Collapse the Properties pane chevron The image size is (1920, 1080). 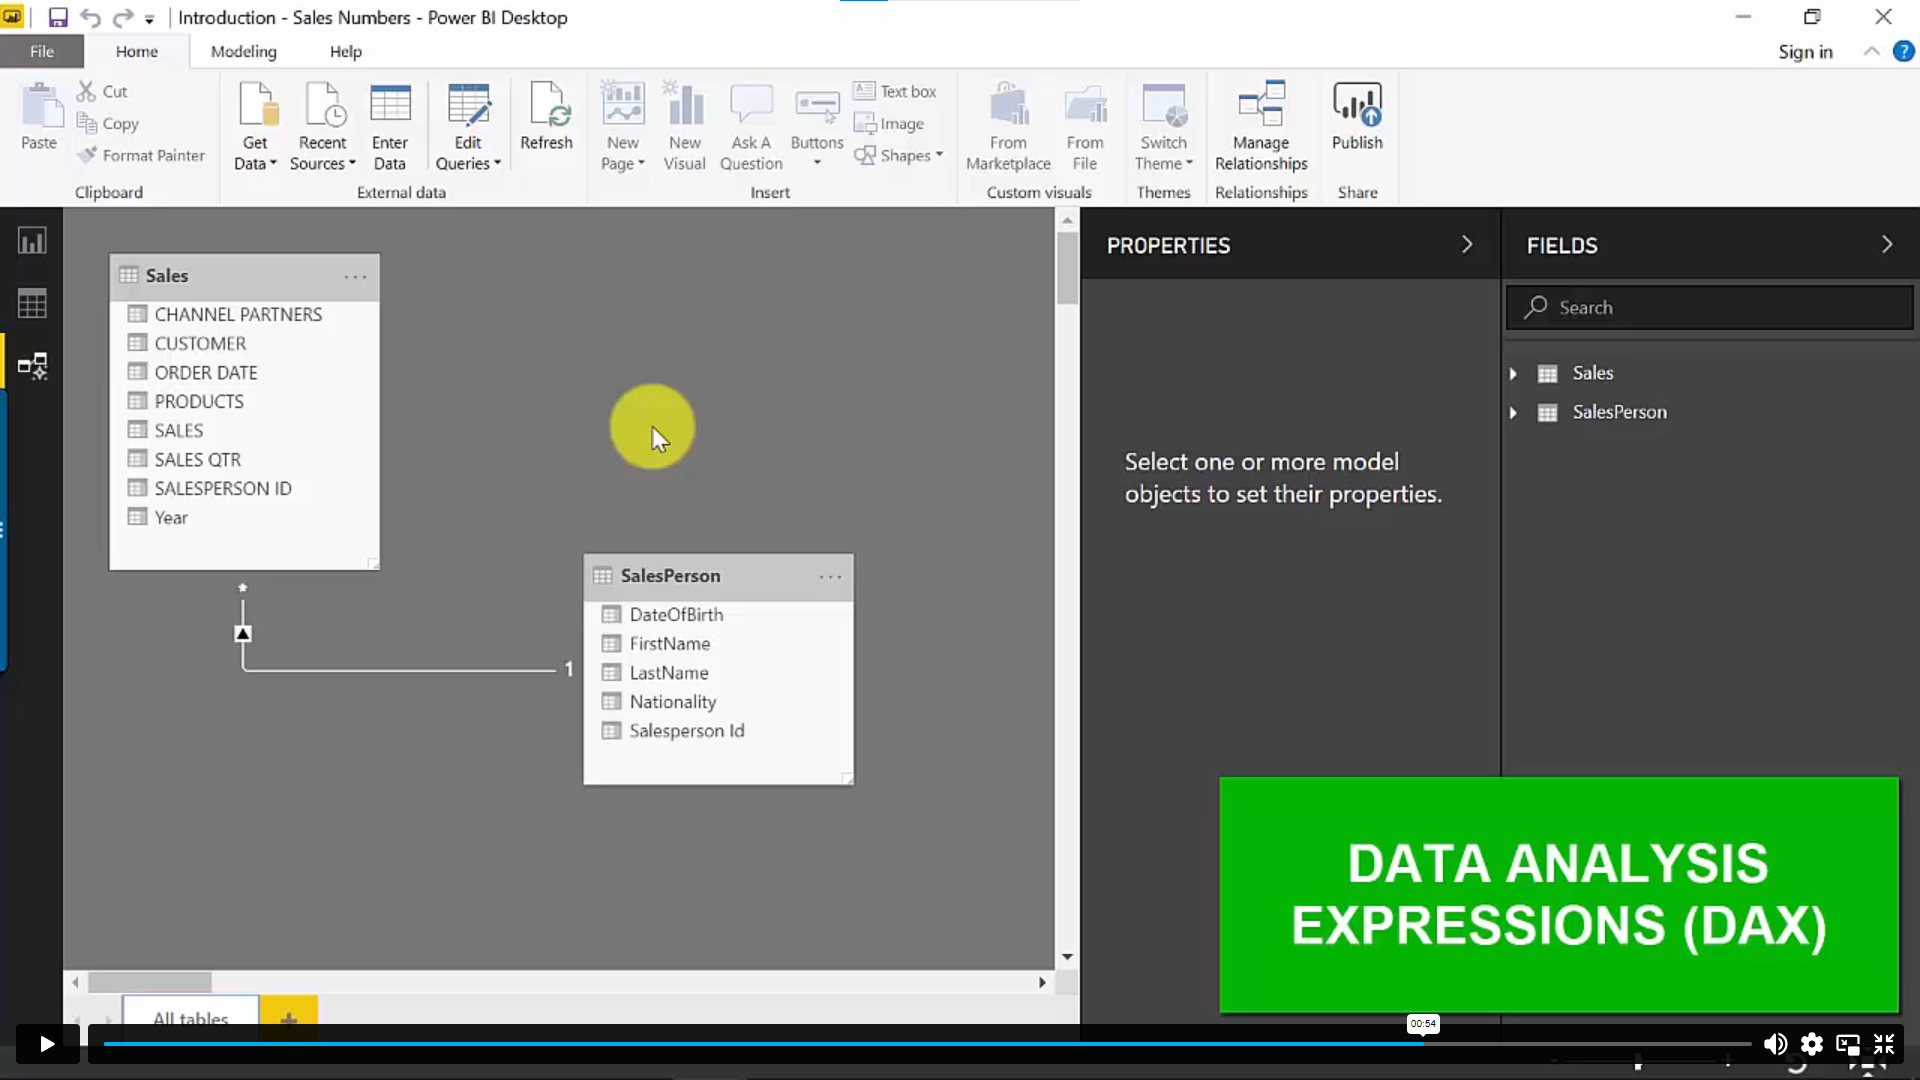click(x=1467, y=245)
